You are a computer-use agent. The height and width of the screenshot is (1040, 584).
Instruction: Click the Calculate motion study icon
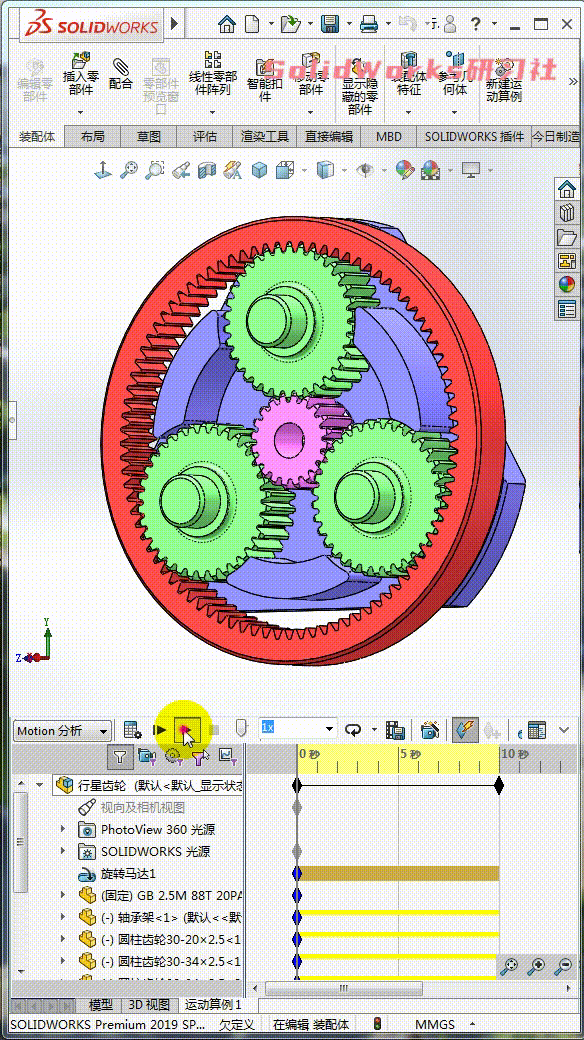coord(133,730)
